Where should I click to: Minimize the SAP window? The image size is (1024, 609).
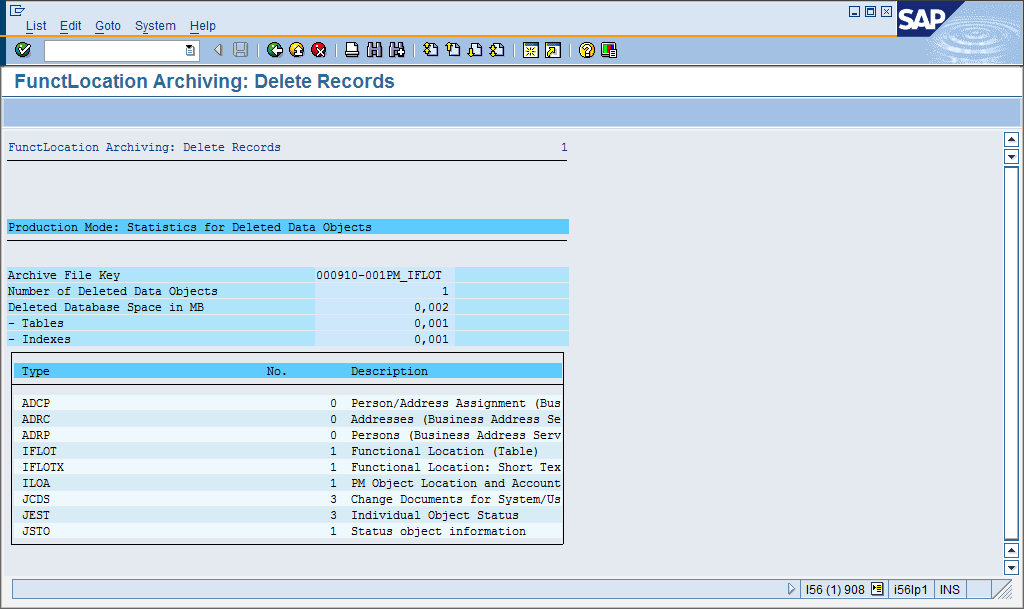[x=854, y=11]
